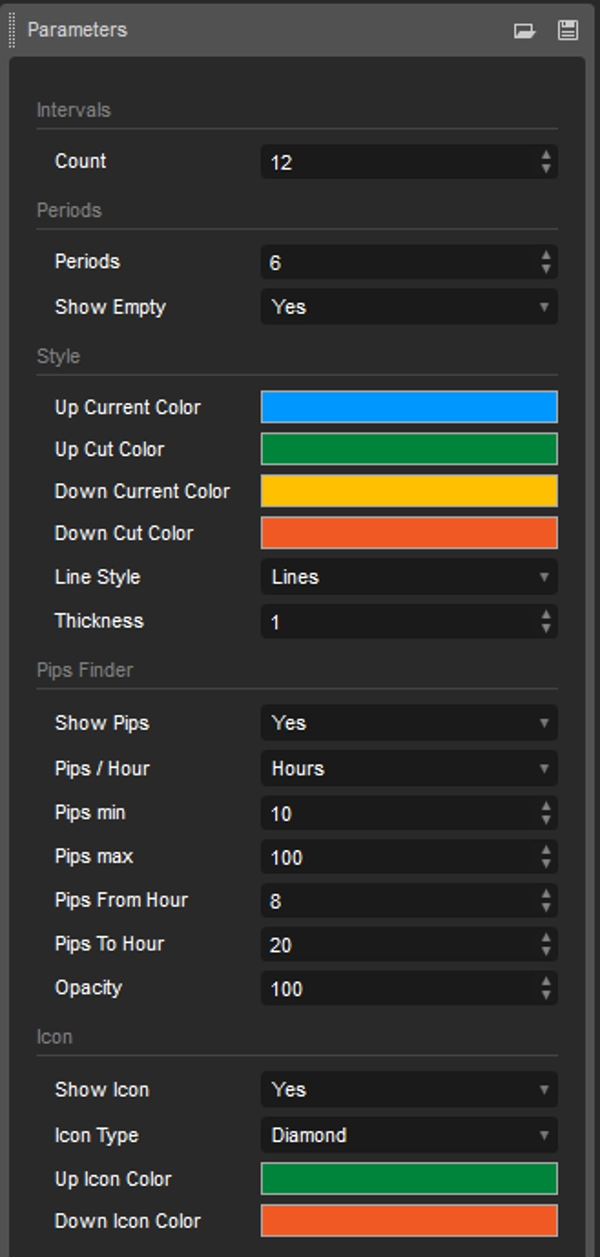The width and height of the screenshot is (600, 1257).
Task: Open the Pips / Hour dropdown
Action: (408, 768)
